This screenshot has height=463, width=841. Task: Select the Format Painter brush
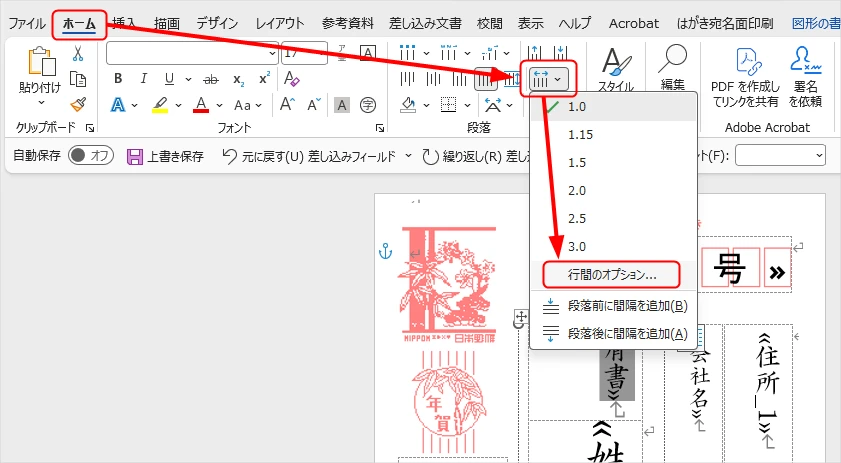coord(78,104)
